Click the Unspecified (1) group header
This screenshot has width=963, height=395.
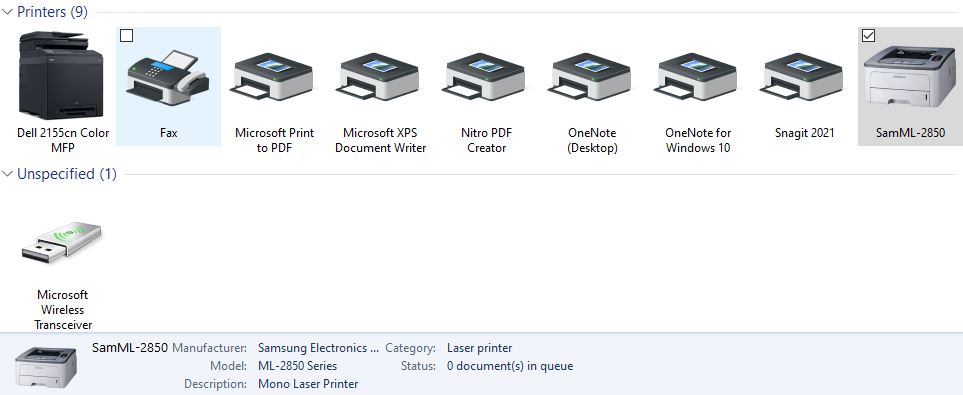tap(66, 174)
